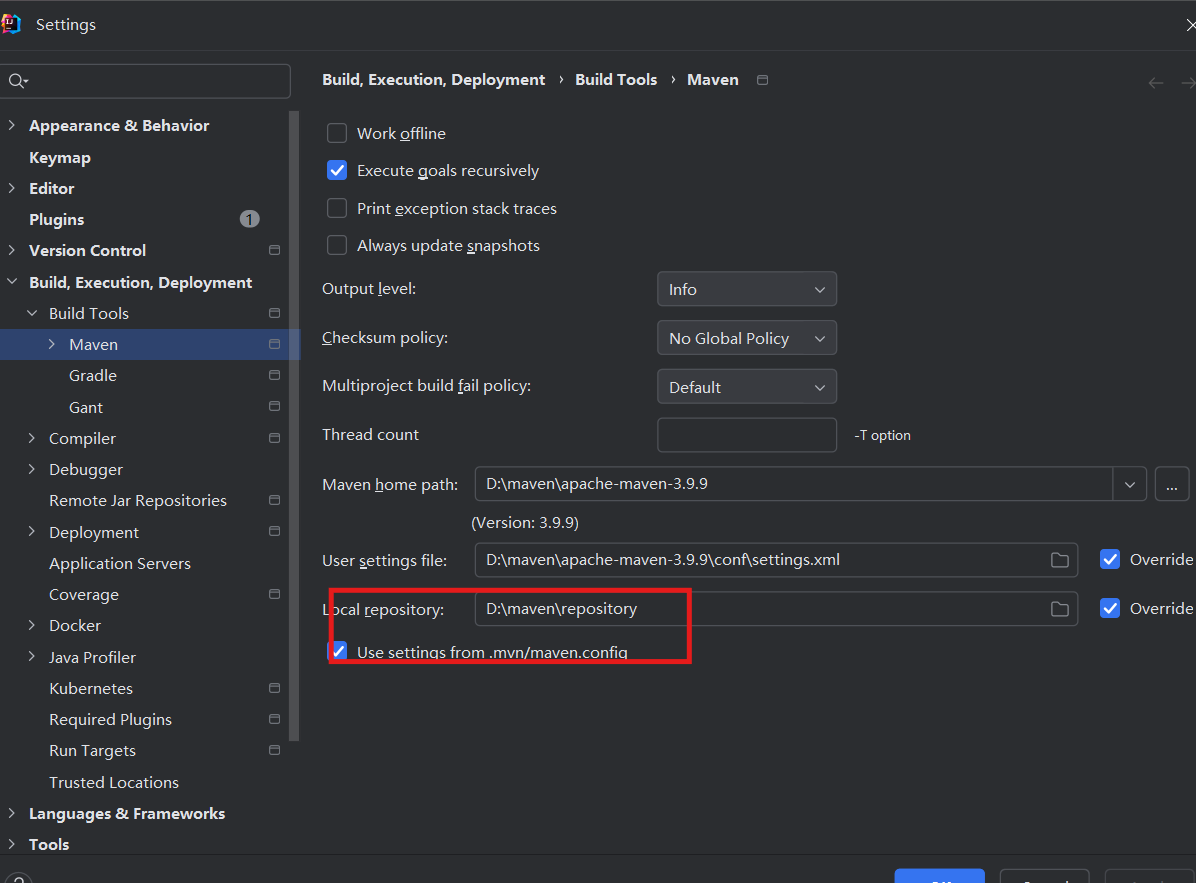Expand the Compiler node
This screenshot has width=1196, height=883.
(x=32, y=438)
